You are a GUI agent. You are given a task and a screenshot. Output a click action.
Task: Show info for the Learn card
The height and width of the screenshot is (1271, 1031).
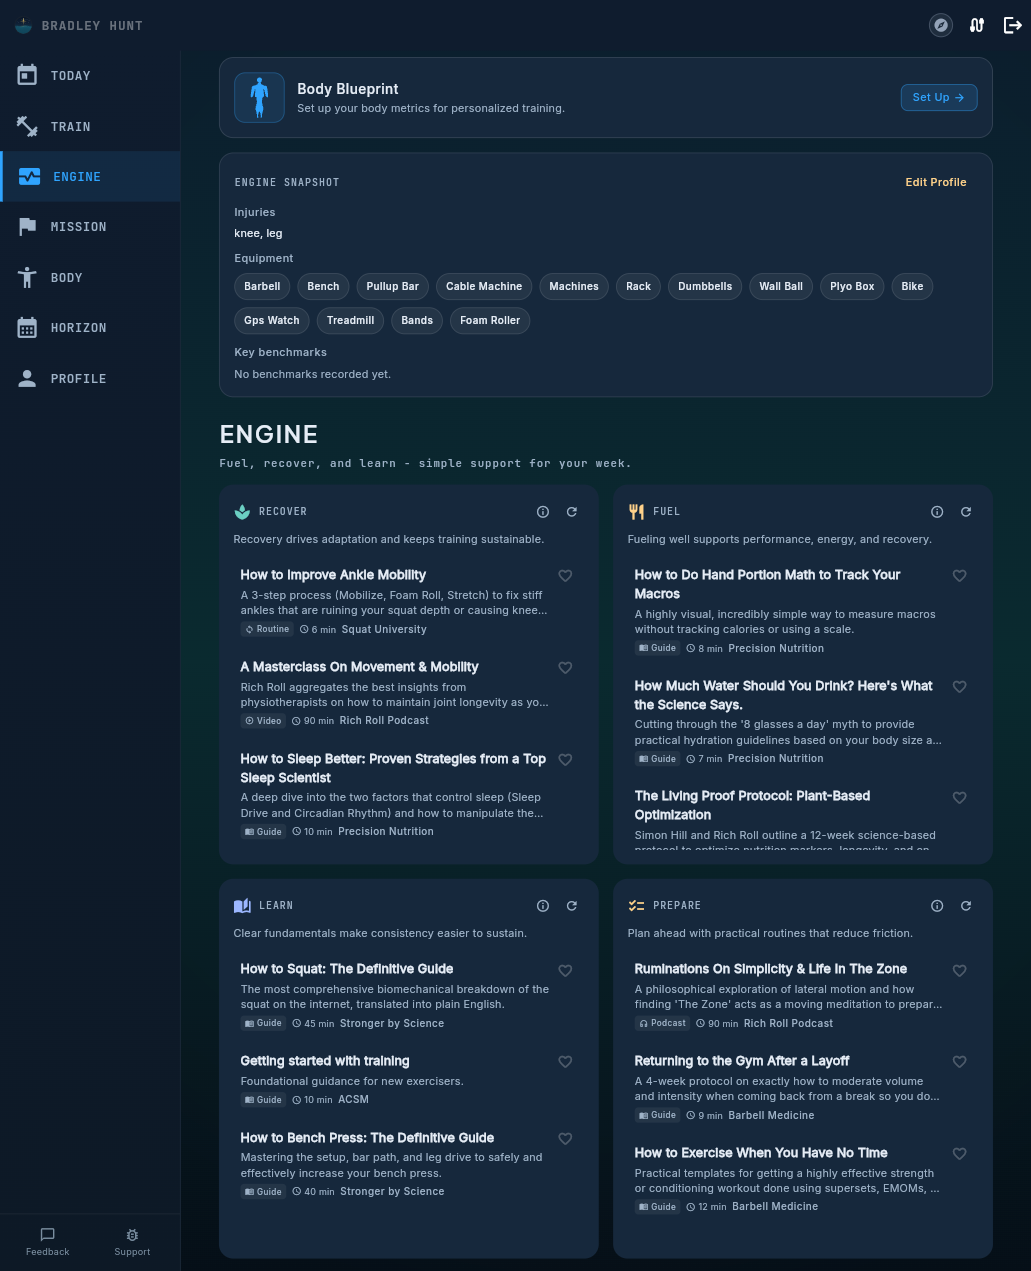pyautogui.click(x=543, y=906)
